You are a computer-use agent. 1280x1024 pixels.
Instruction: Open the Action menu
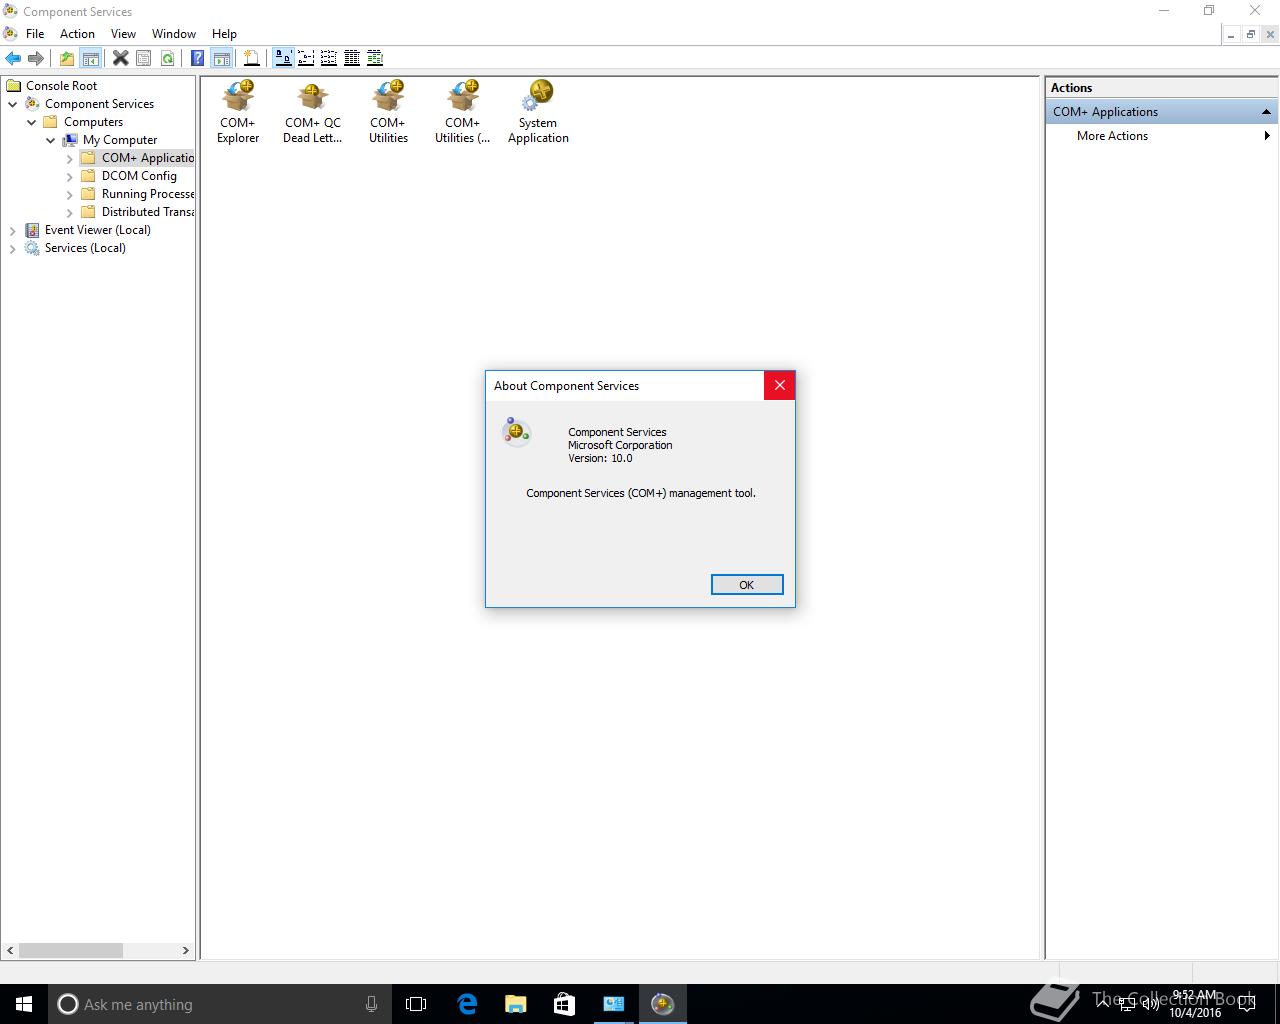[77, 34]
